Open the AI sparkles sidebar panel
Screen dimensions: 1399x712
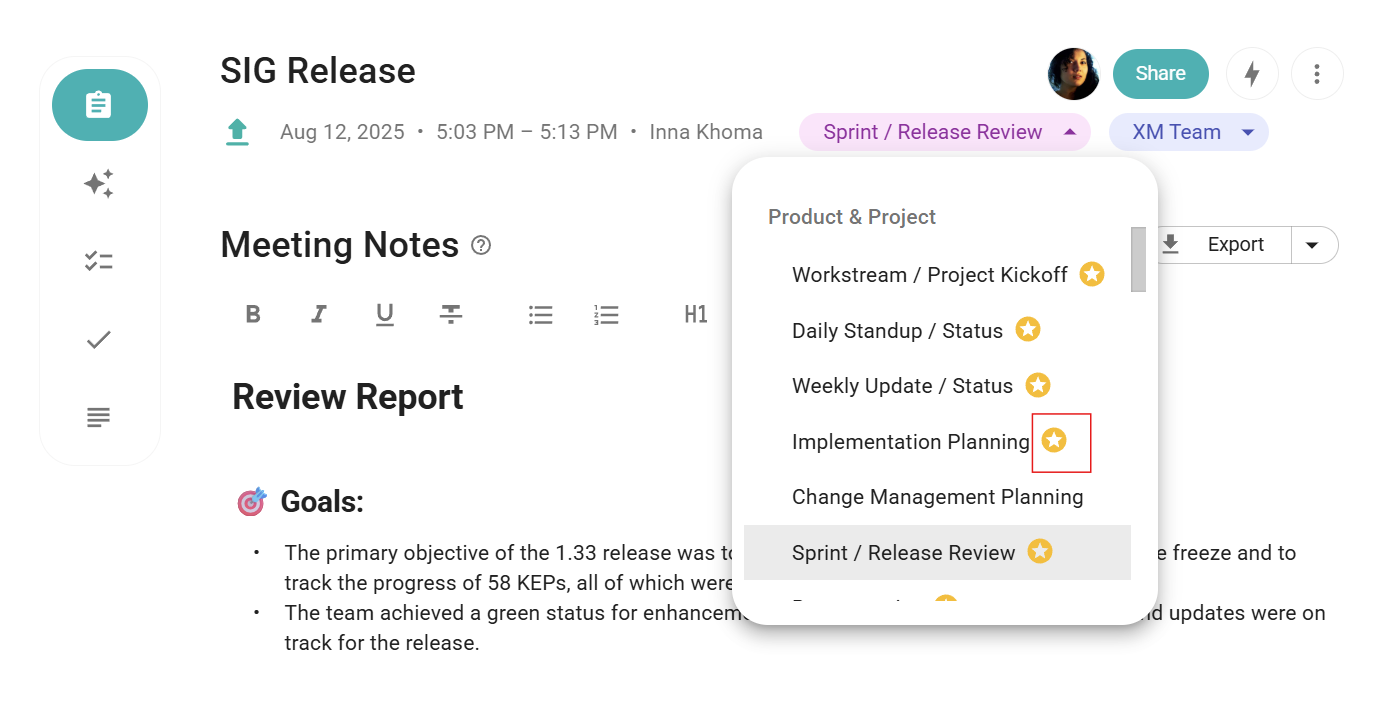coord(99,183)
